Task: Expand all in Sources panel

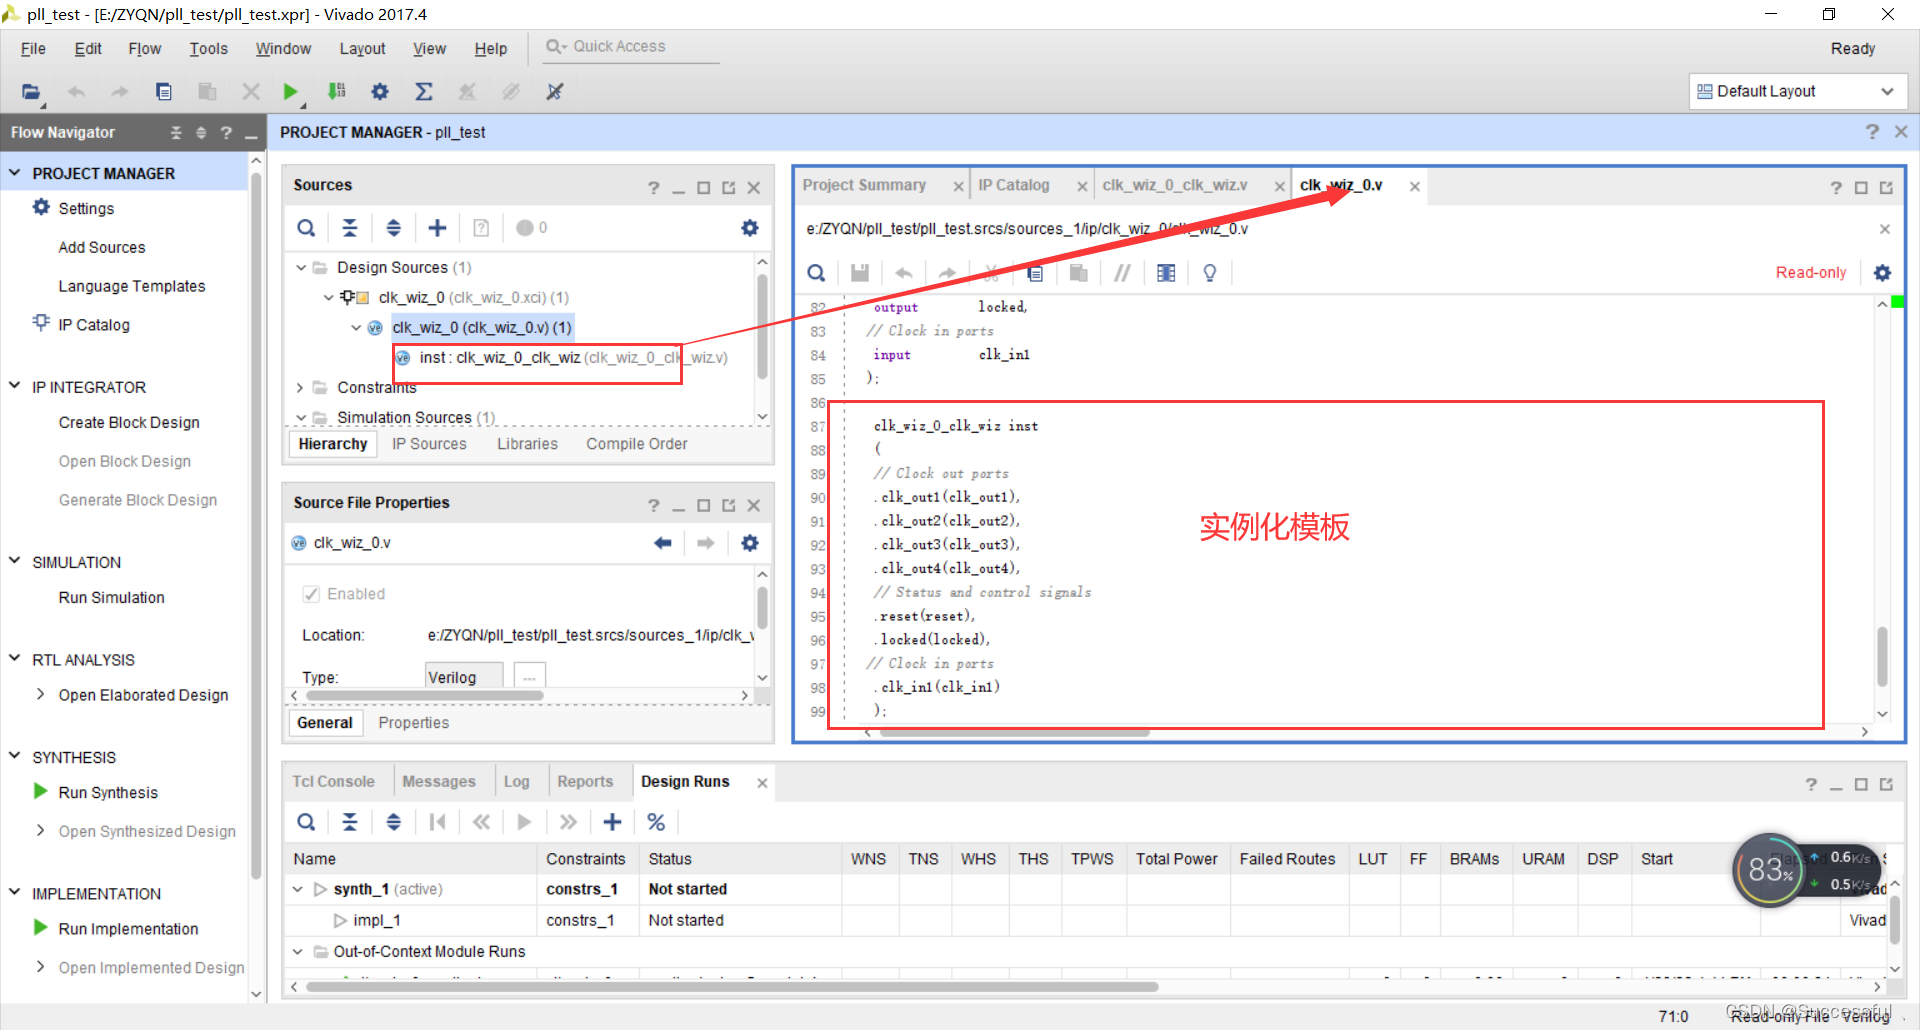Action: 394,228
